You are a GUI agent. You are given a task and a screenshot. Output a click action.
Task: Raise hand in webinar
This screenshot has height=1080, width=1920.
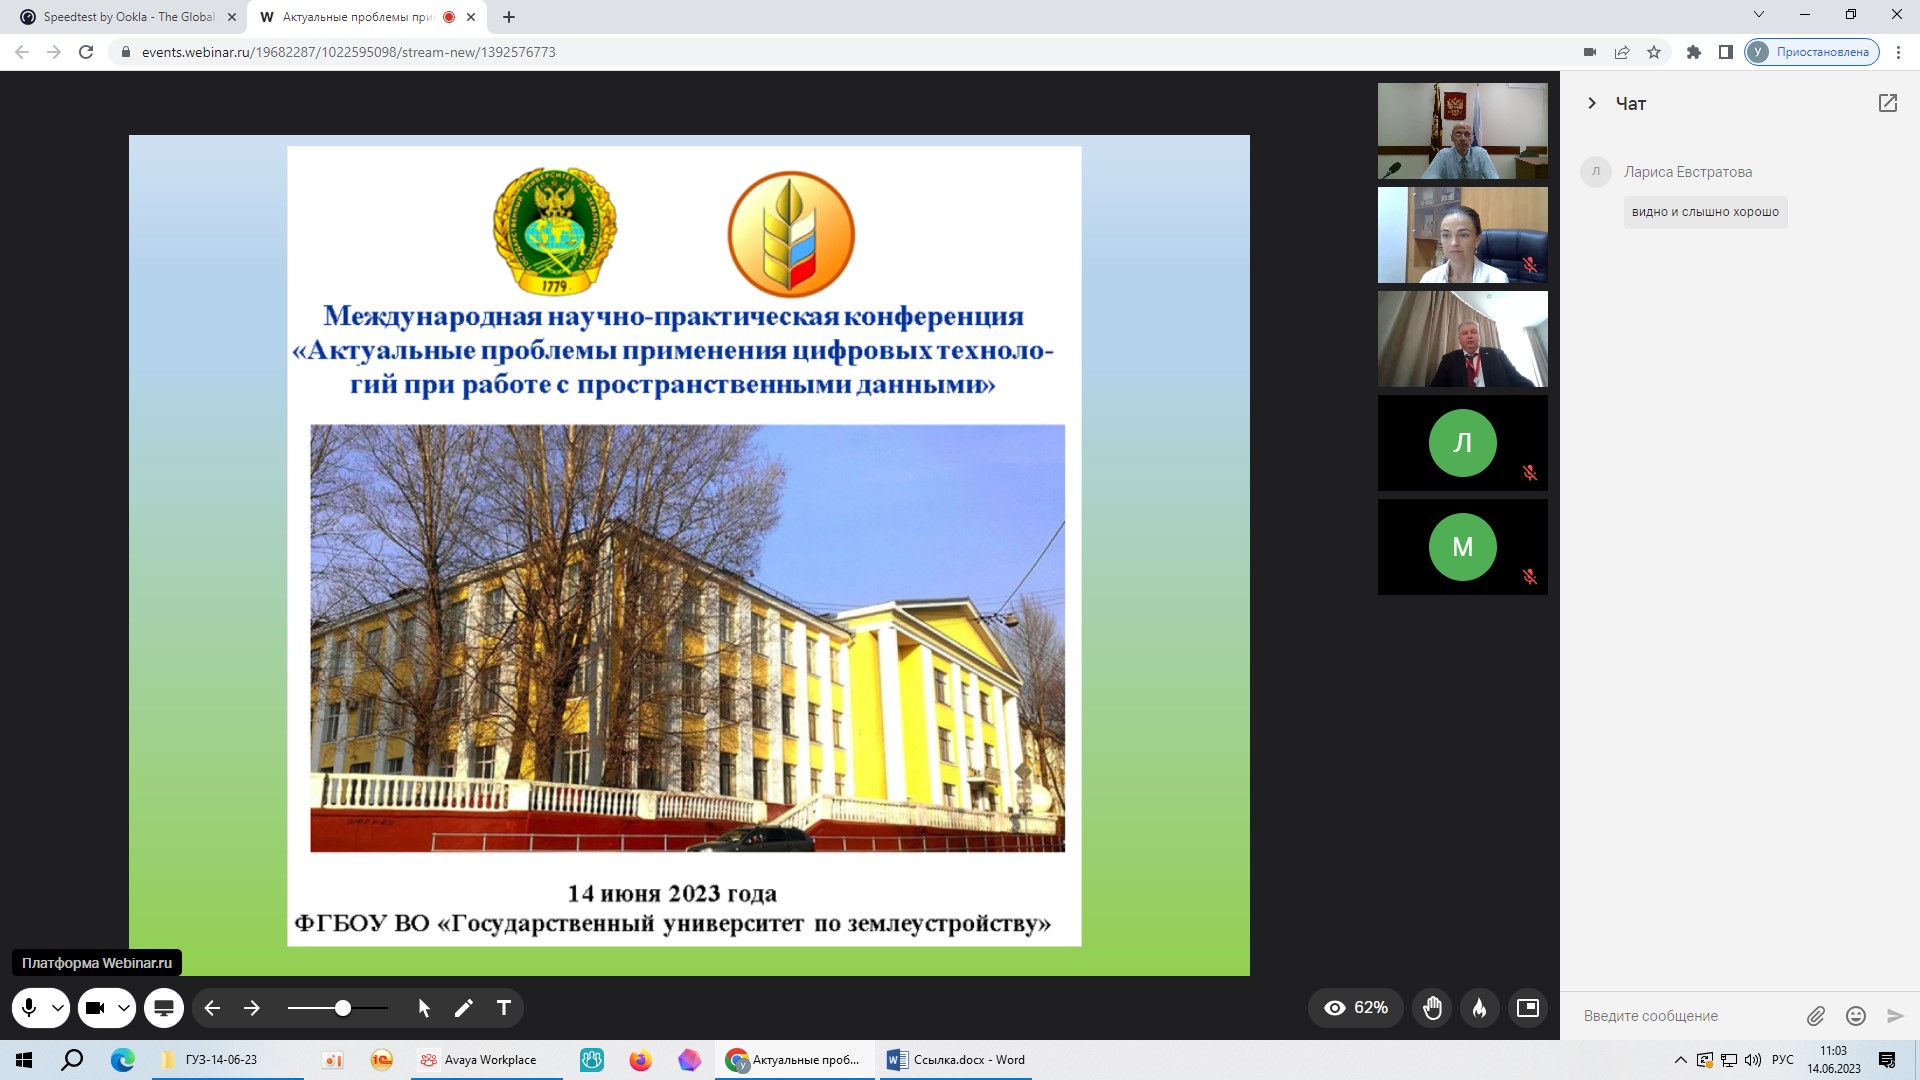[x=1433, y=1008]
